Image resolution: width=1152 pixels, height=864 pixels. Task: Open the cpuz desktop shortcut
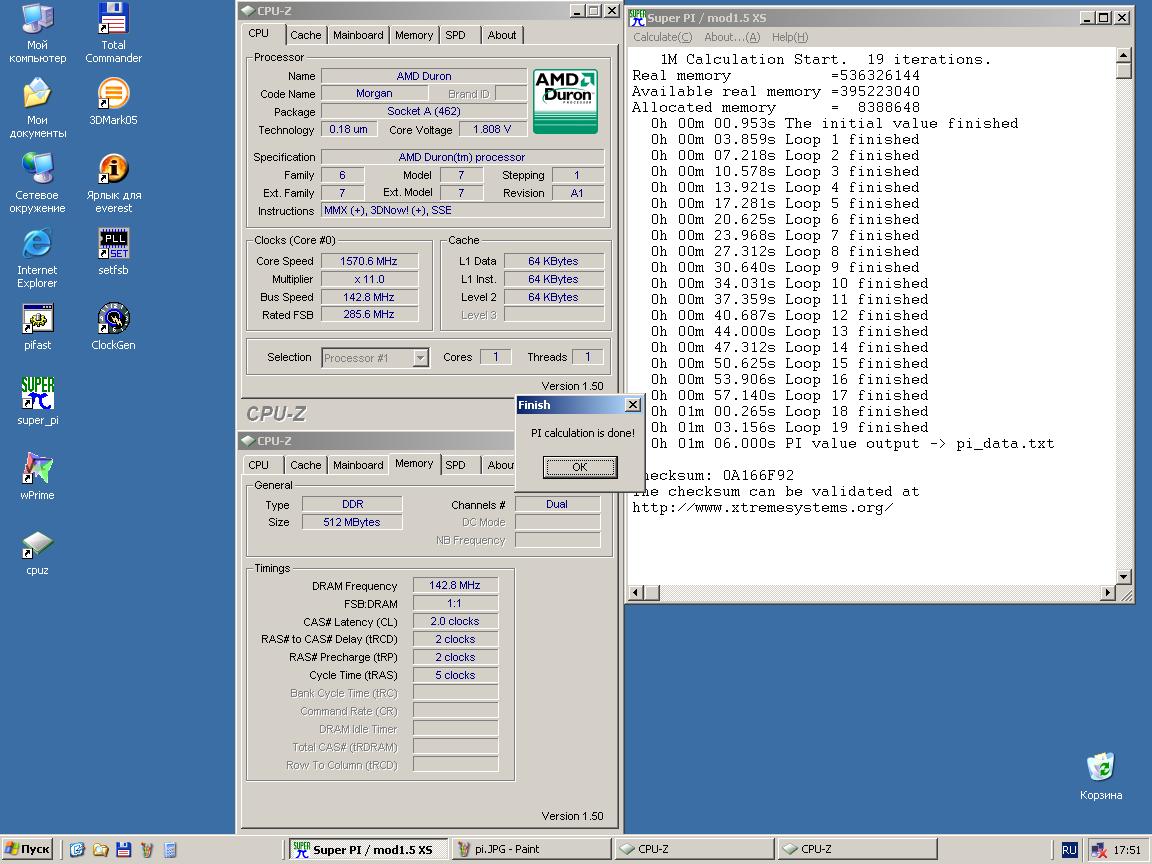click(x=37, y=552)
